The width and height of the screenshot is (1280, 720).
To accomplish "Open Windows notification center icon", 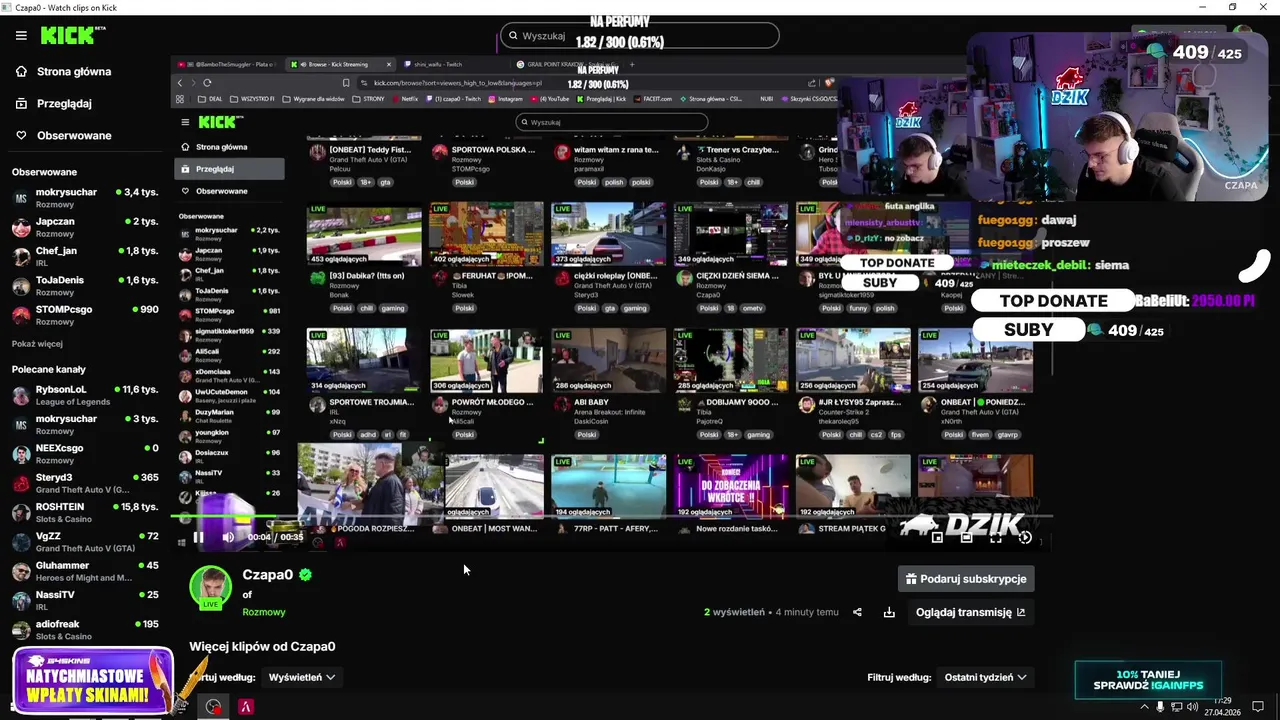I will coord(1258,707).
